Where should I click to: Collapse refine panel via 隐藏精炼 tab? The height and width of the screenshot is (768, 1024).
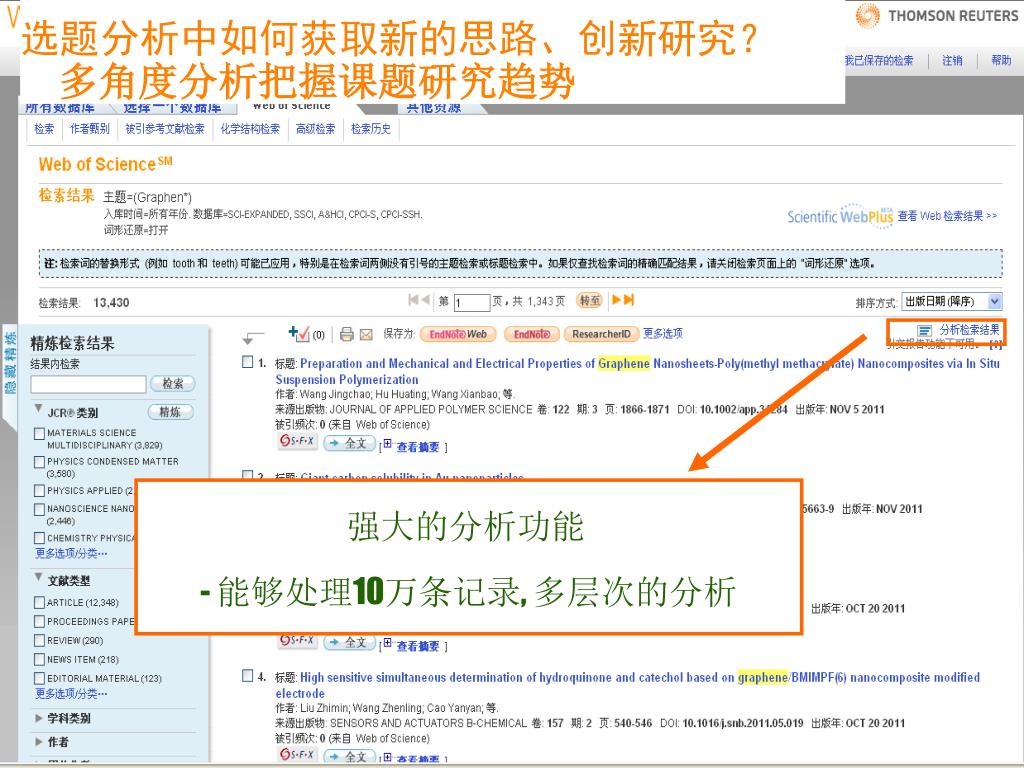[10, 362]
